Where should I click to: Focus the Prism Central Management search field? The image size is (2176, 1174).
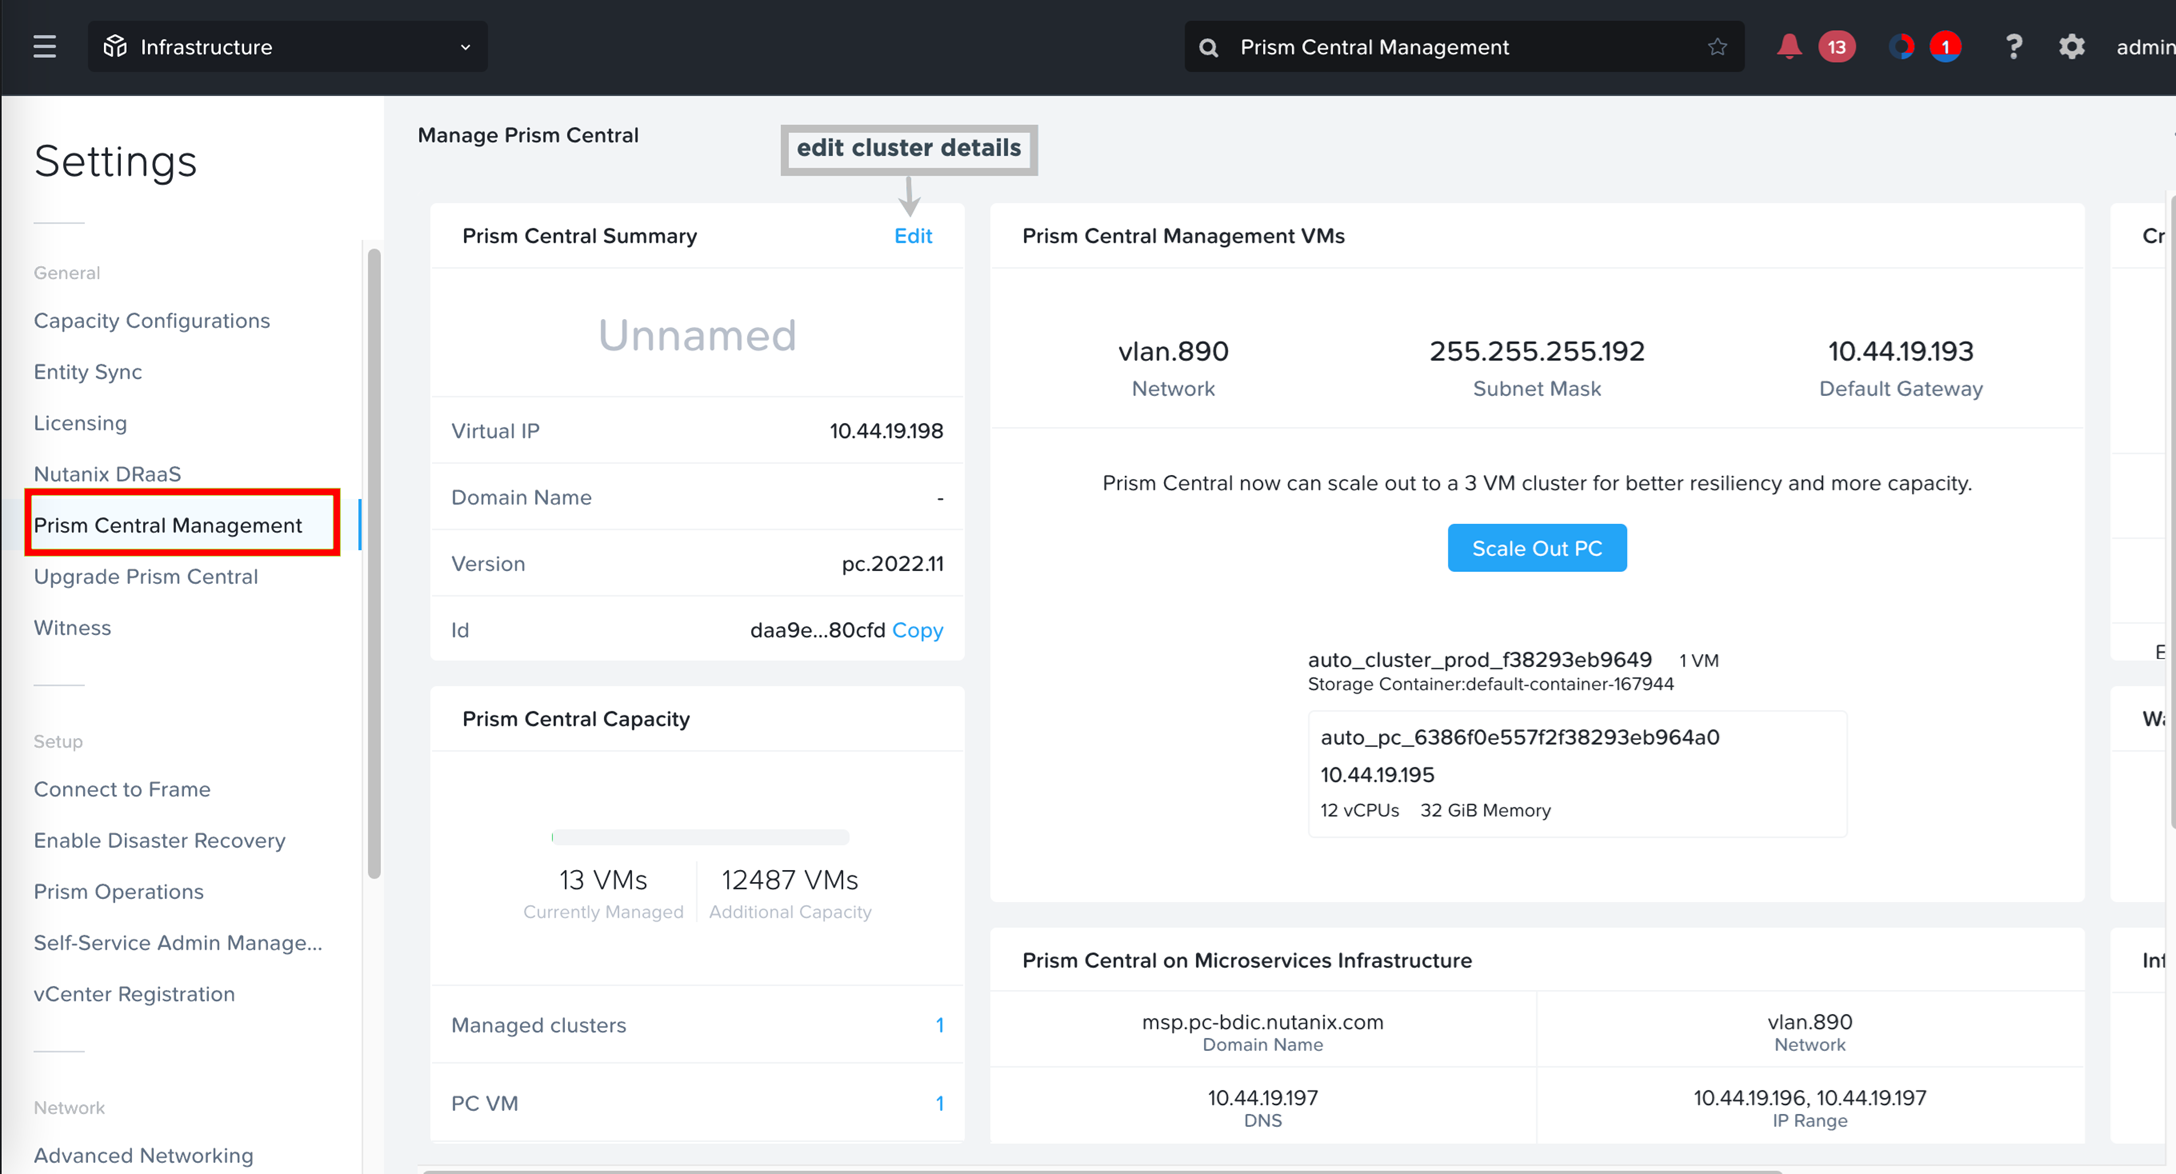point(1464,47)
